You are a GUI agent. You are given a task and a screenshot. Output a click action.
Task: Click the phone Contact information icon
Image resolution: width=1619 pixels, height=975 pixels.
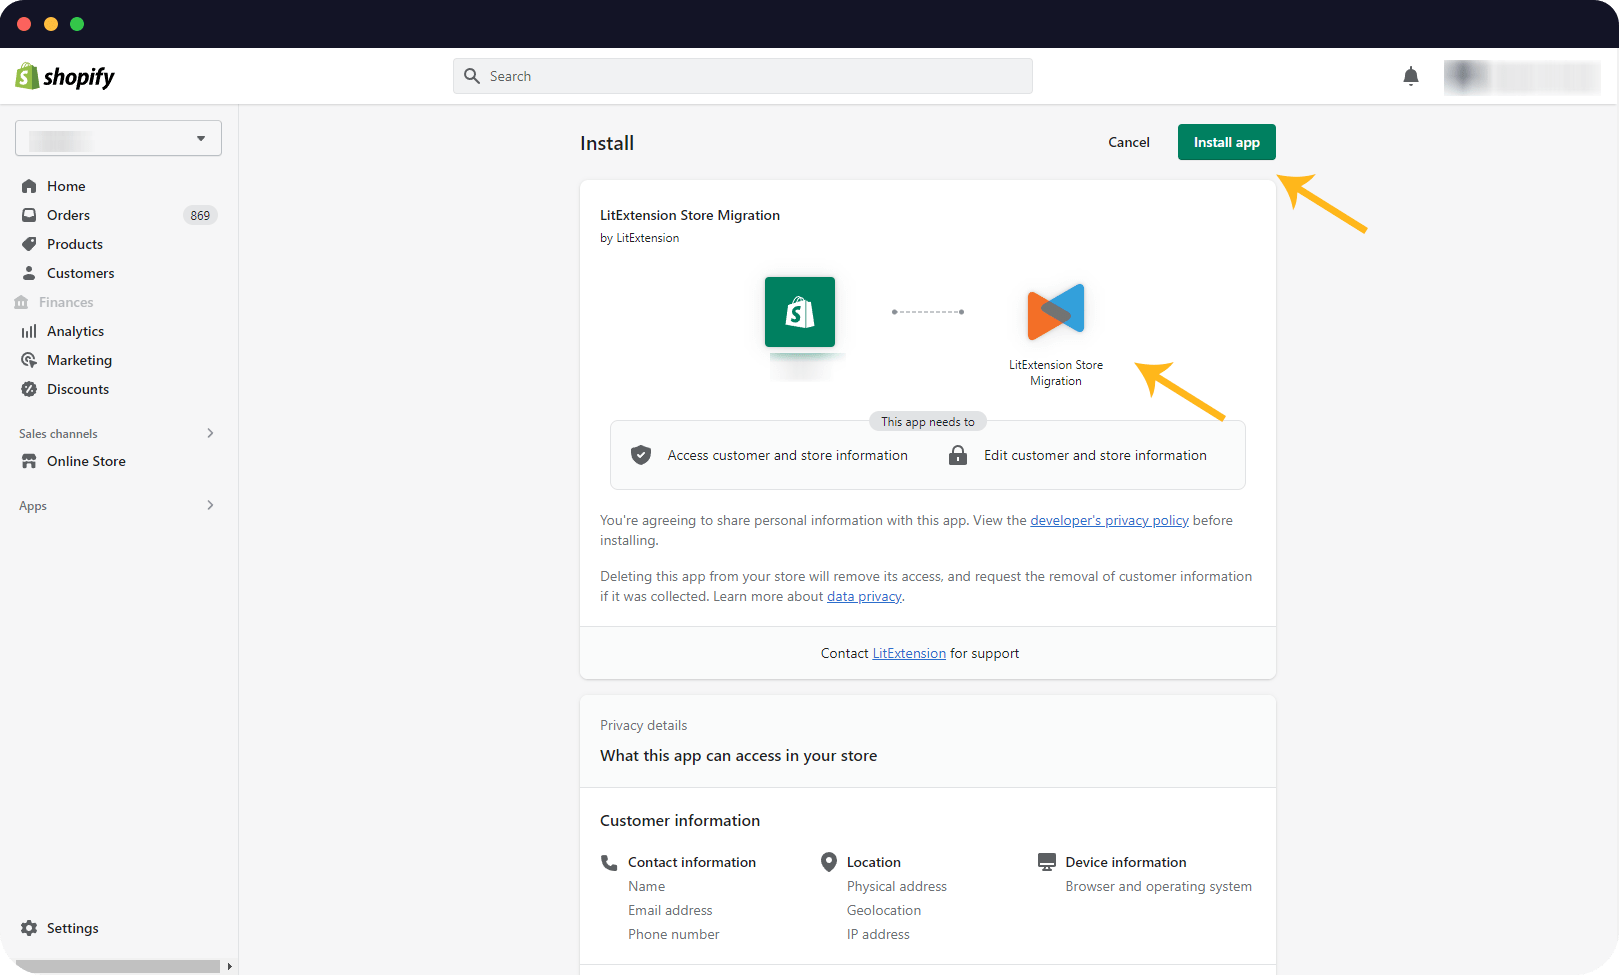[x=609, y=862]
